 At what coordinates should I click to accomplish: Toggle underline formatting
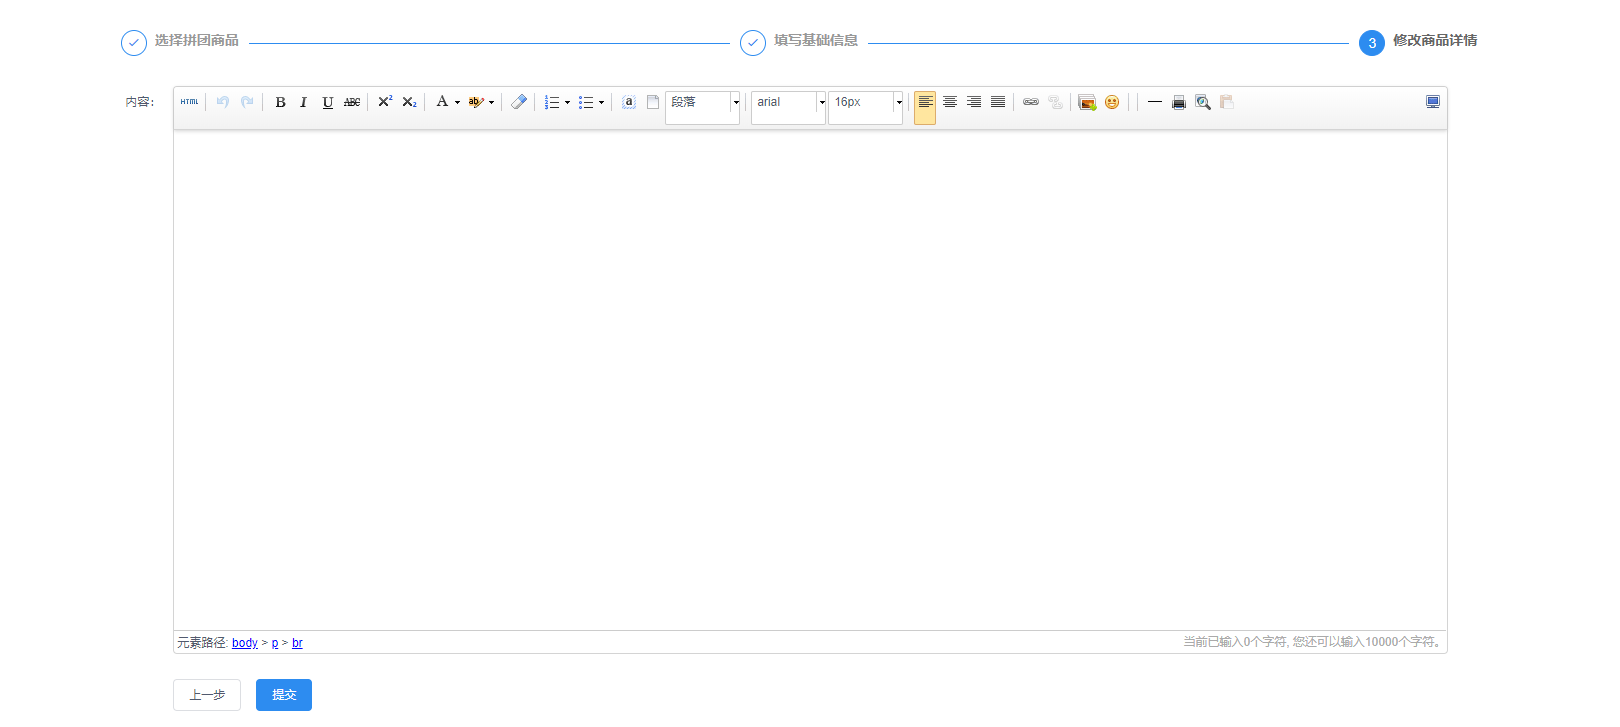click(328, 102)
